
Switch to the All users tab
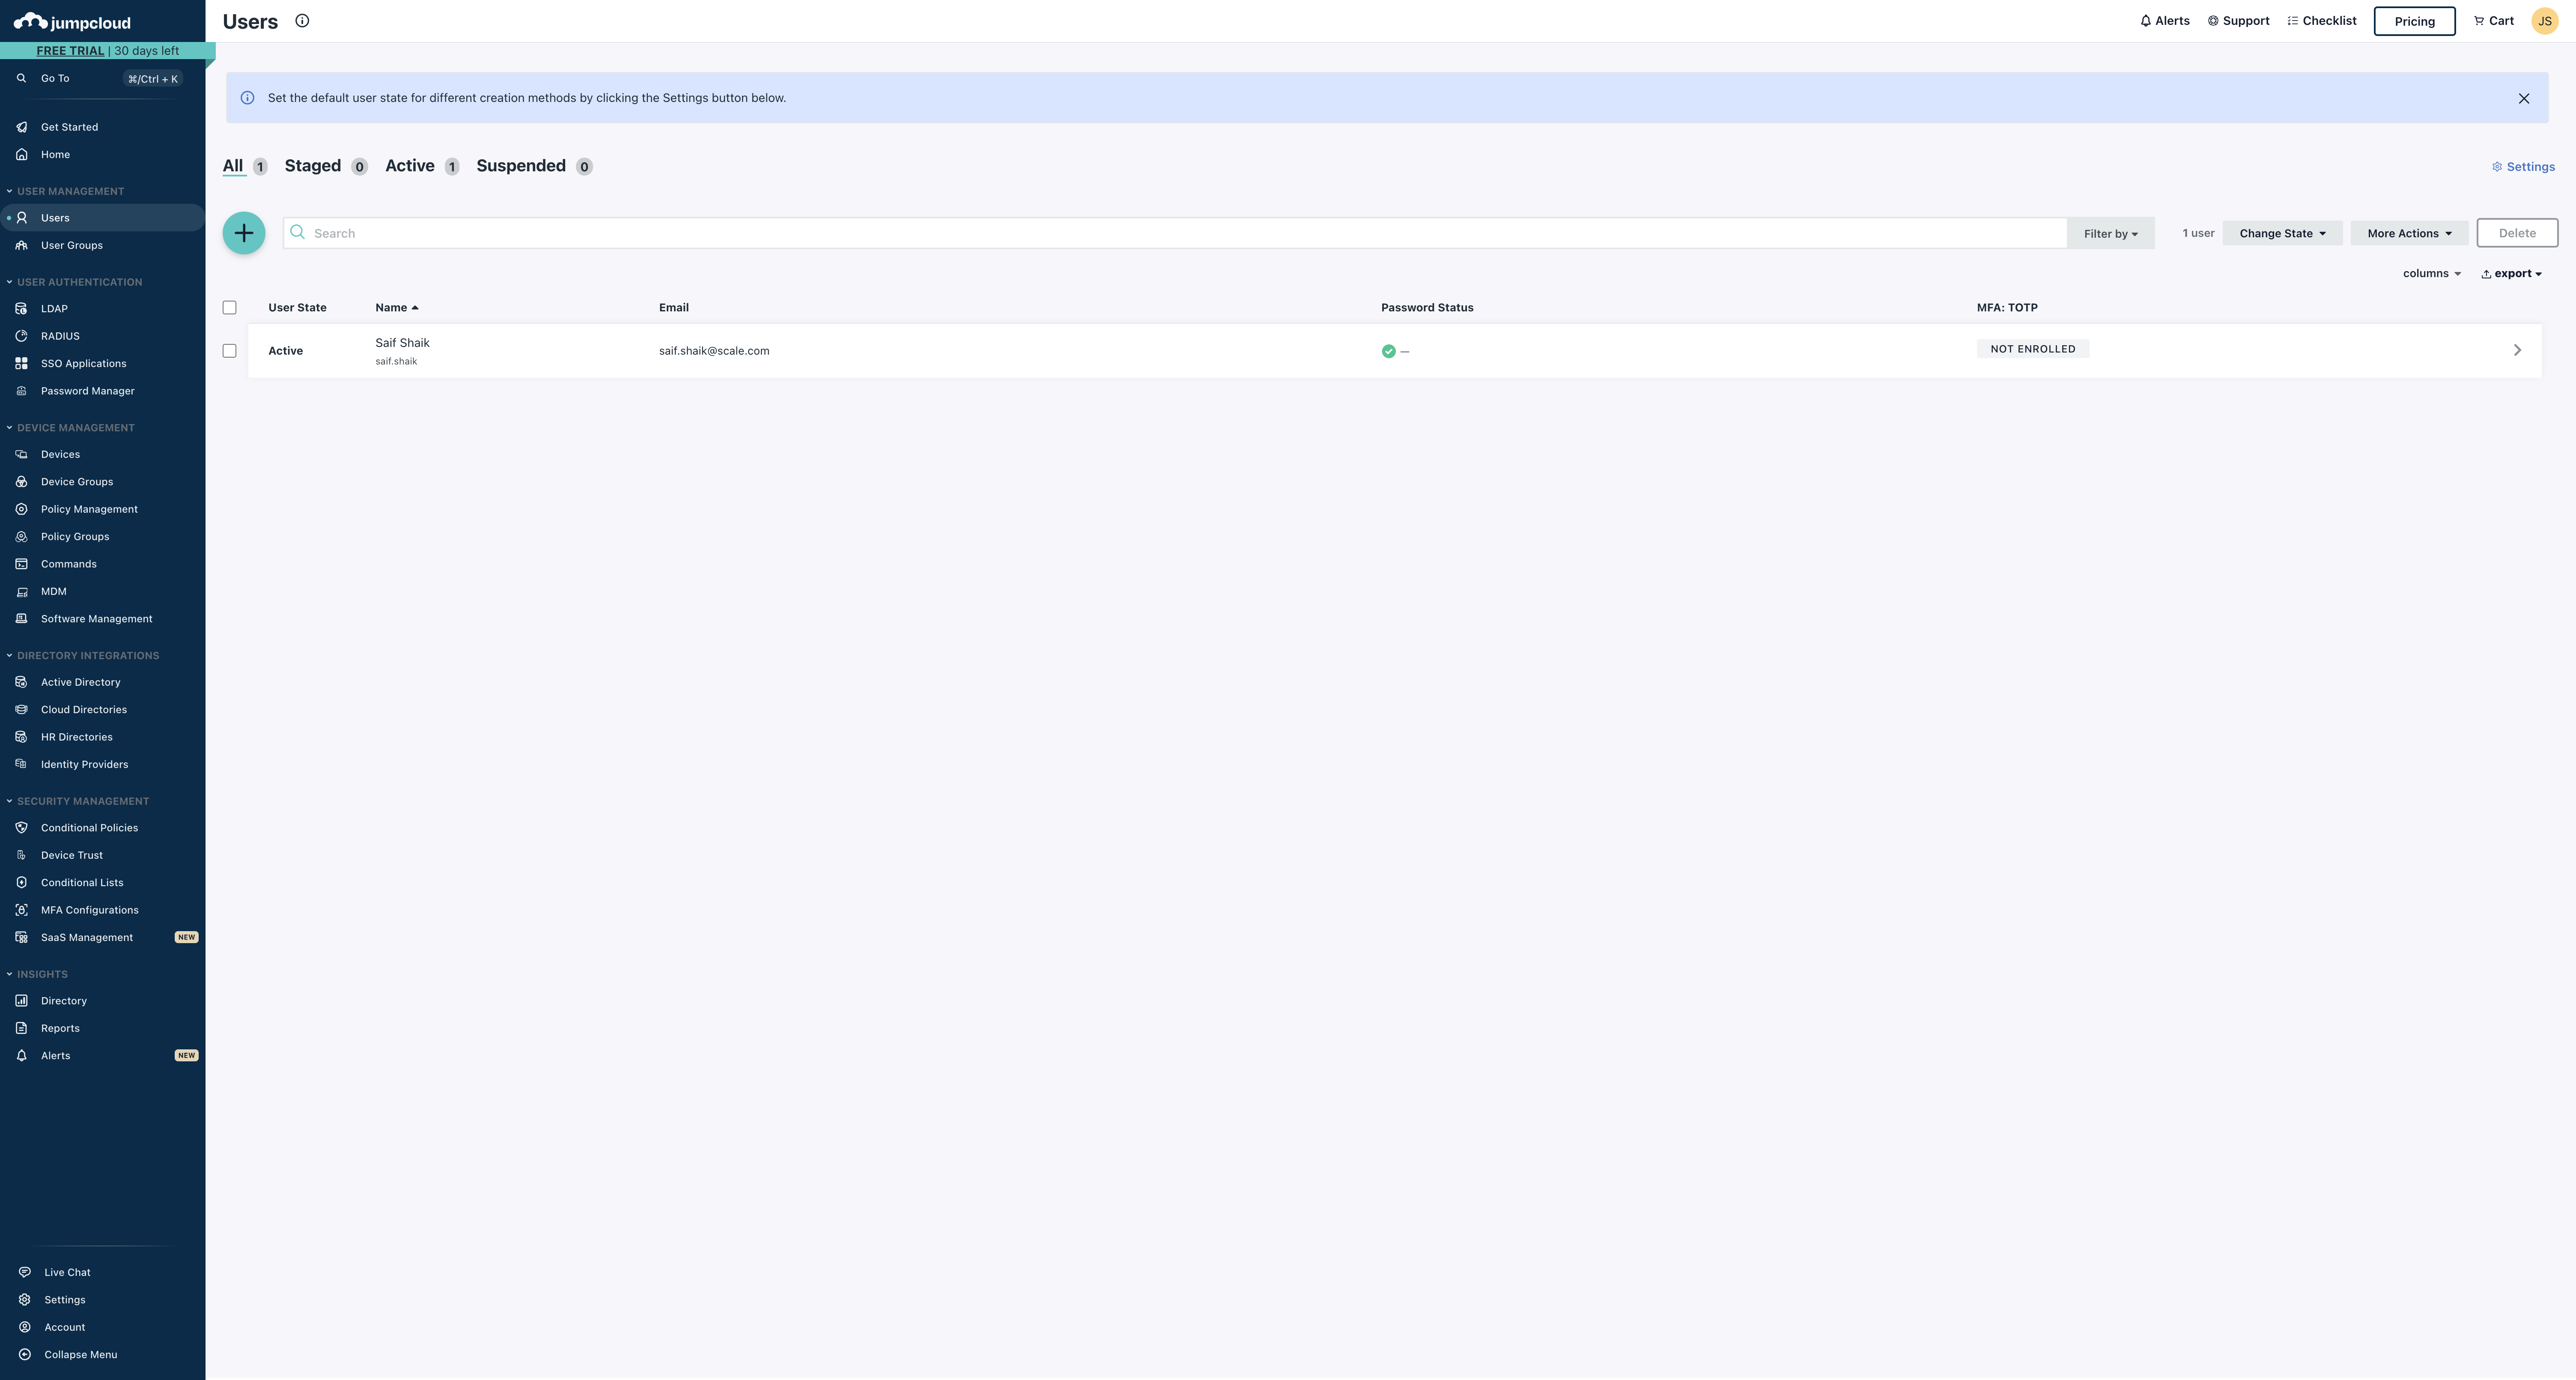click(233, 166)
